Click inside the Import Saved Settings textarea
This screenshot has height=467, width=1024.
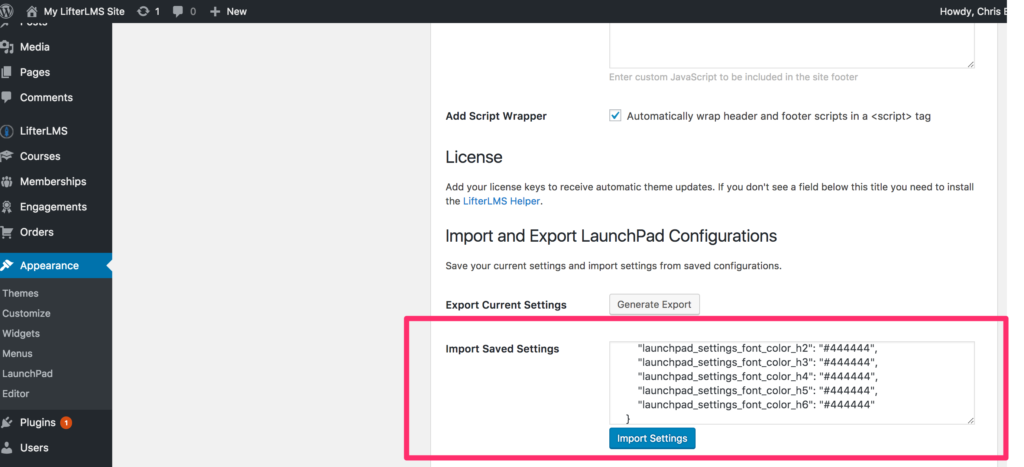point(792,383)
